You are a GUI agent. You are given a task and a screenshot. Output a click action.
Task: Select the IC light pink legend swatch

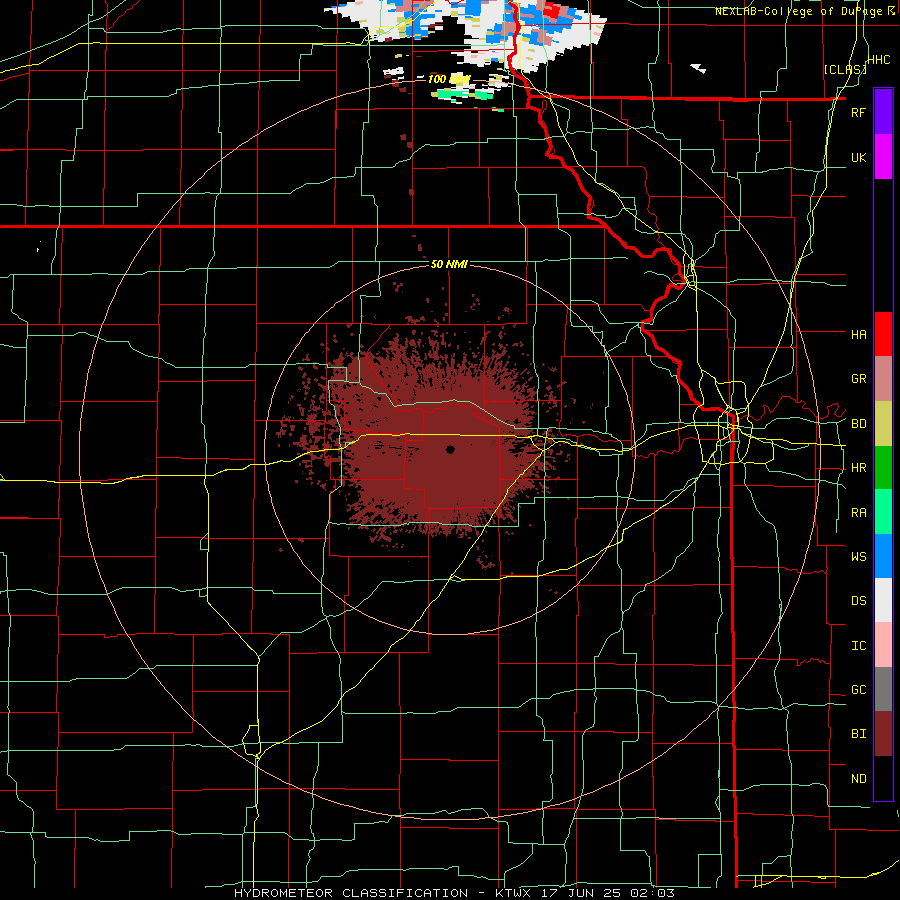point(883,645)
